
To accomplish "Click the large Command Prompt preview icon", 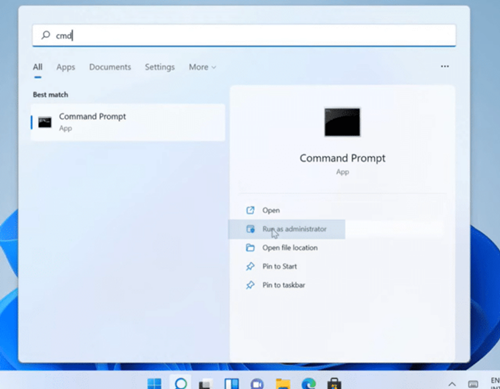I will click(x=342, y=122).
